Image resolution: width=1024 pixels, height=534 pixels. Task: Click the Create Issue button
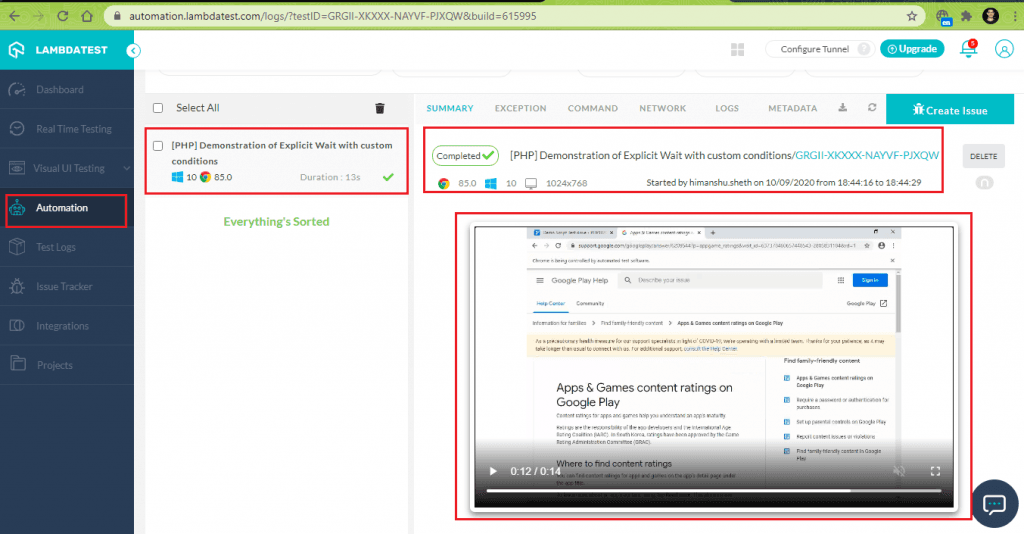(x=950, y=110)
